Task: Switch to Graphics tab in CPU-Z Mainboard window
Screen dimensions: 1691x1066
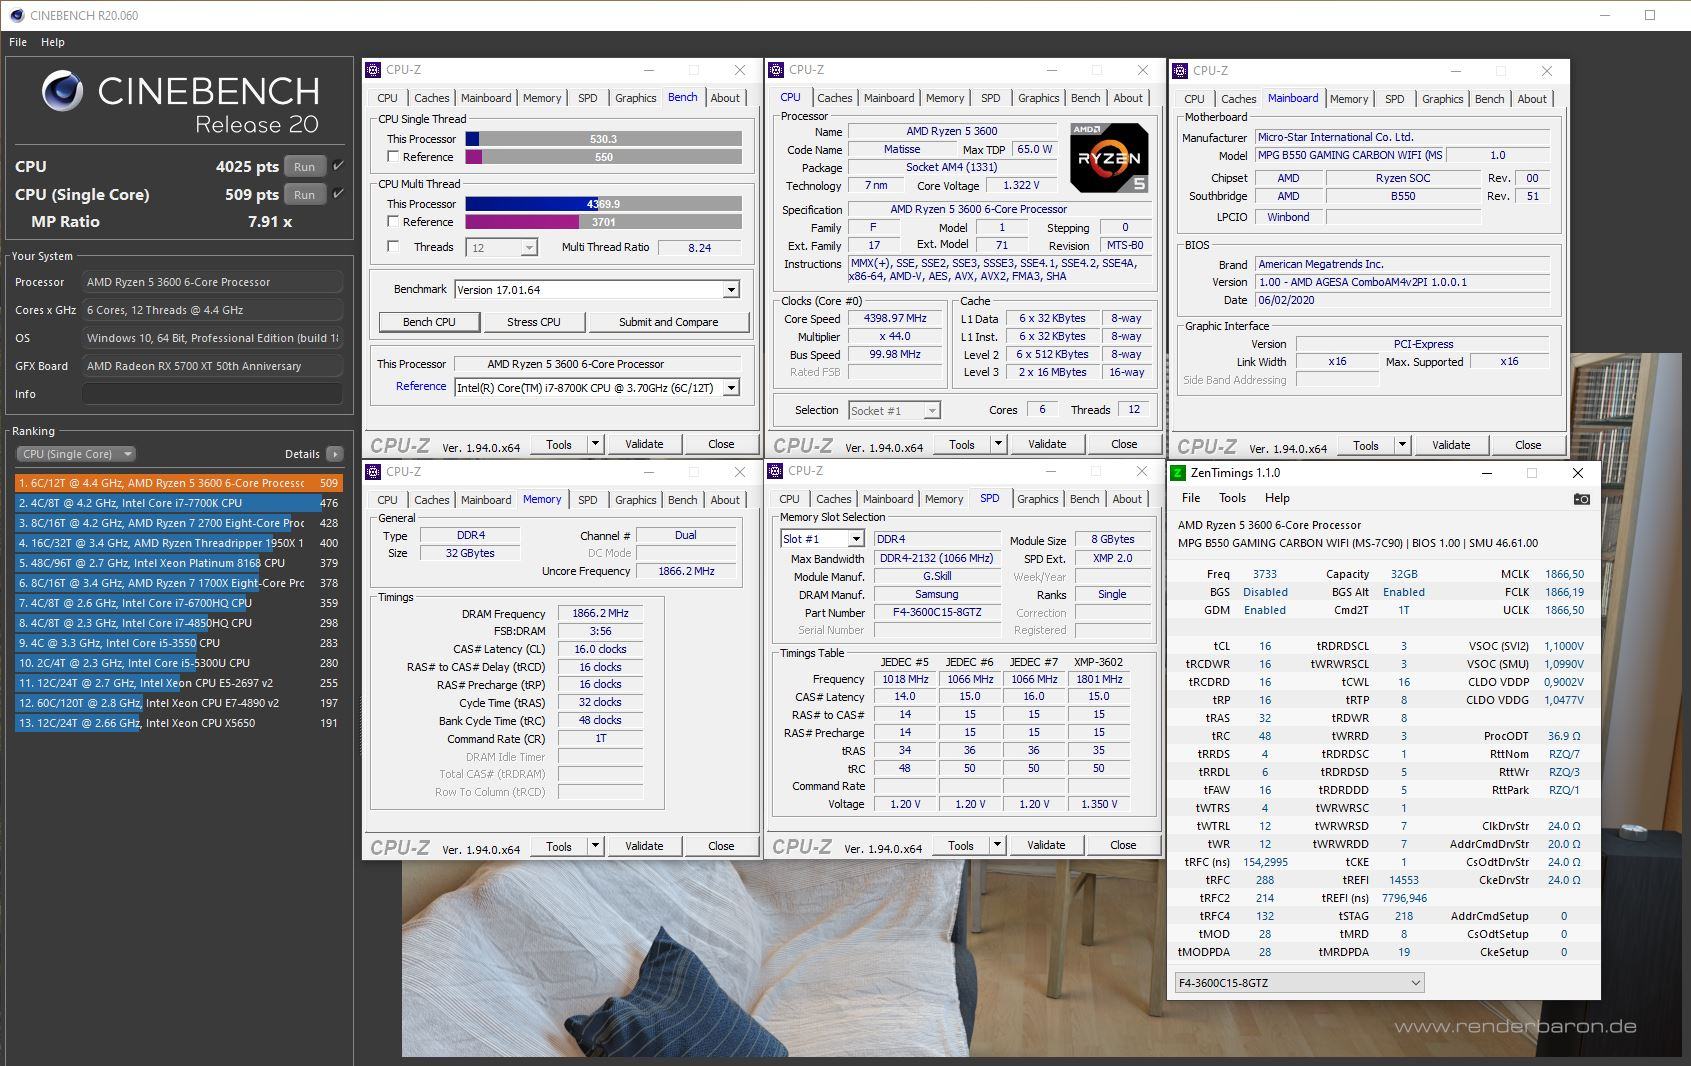Action: point(1442,99)
